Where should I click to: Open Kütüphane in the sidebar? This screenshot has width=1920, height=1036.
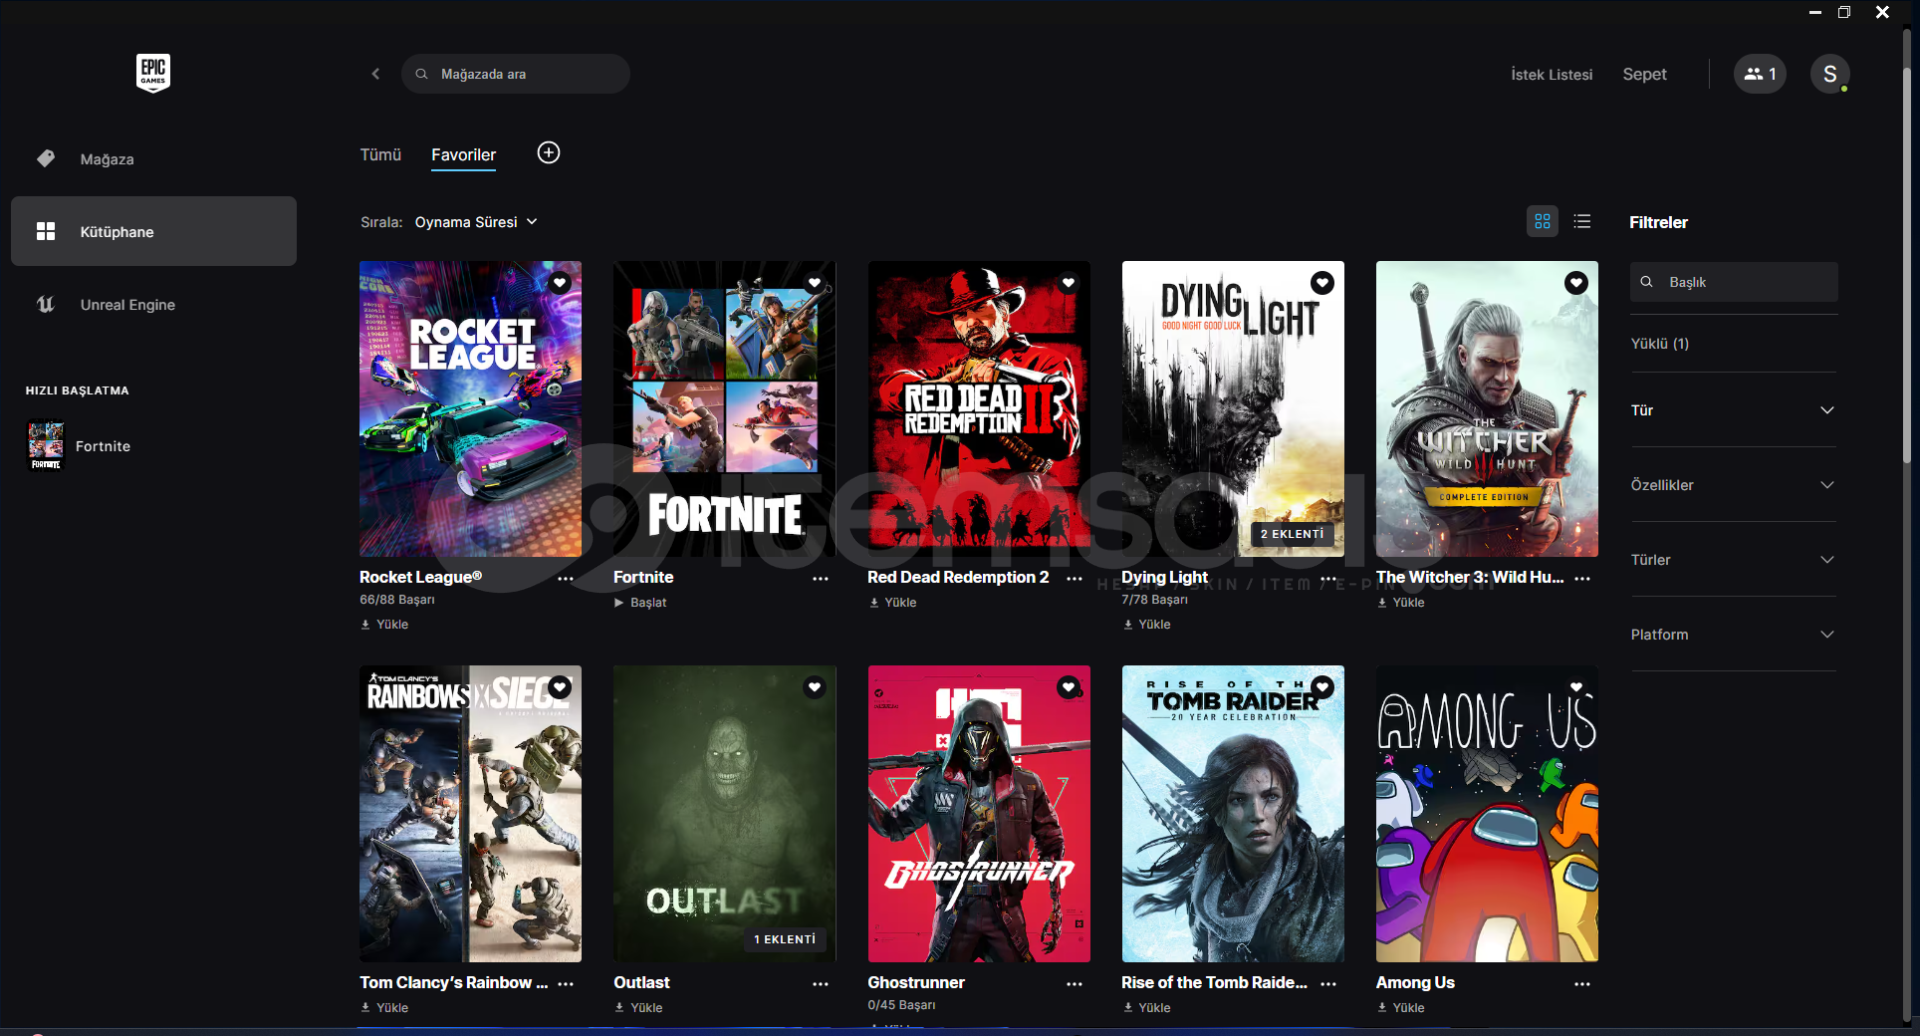coord(154,231)
